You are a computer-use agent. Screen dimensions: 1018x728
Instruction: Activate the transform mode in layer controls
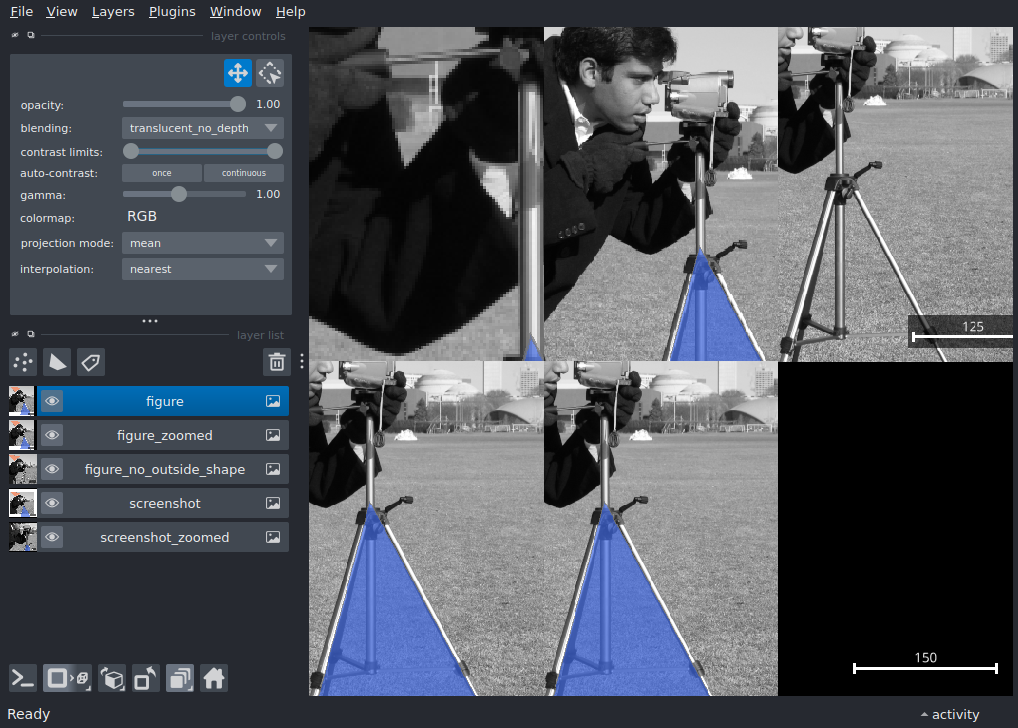click(x=269, y=72)
